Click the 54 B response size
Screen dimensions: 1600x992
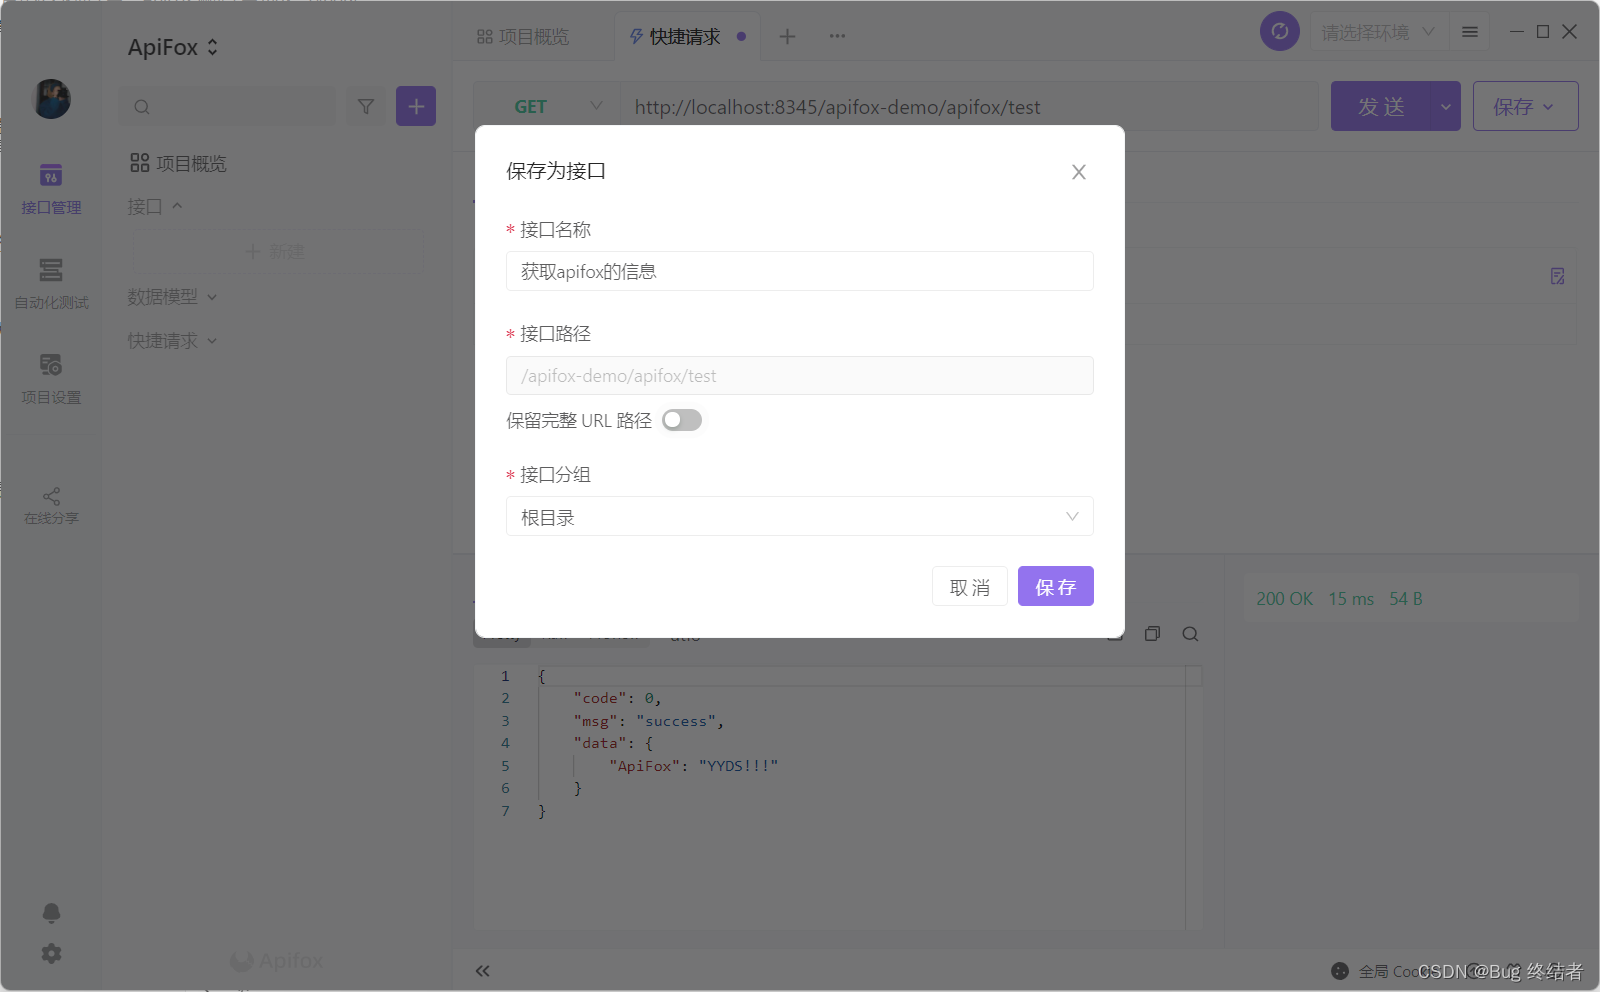(1406, 599)
